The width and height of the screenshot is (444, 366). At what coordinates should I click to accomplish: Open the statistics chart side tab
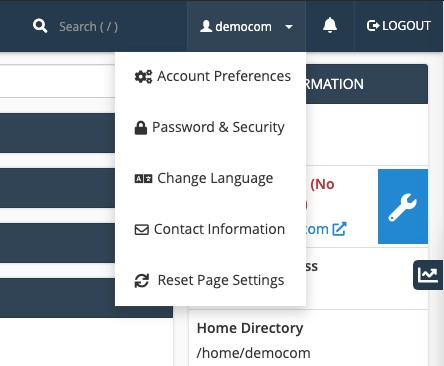pos(428,275)
